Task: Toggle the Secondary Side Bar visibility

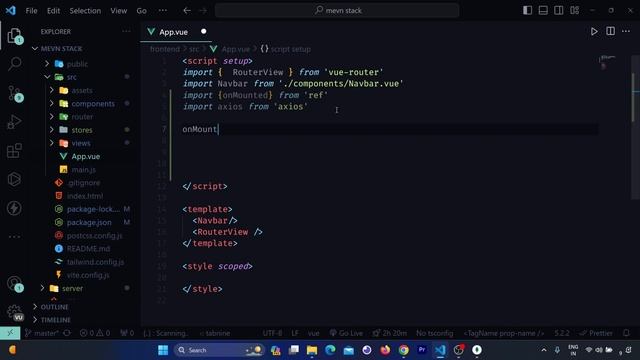Action: 558,10
